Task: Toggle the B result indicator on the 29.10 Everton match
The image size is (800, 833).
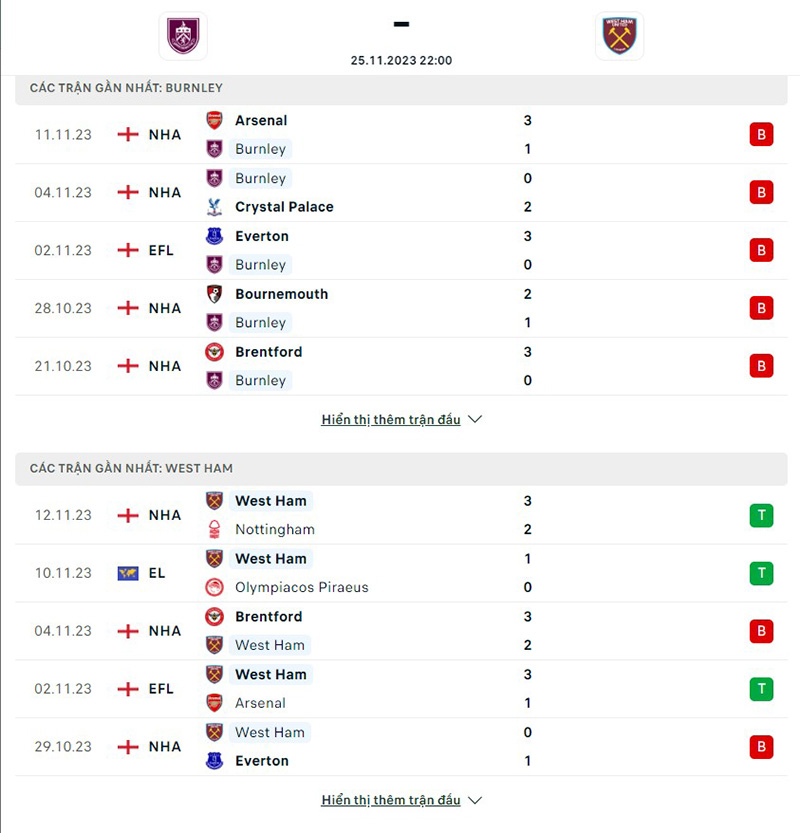Action: (x=761, y=747)
